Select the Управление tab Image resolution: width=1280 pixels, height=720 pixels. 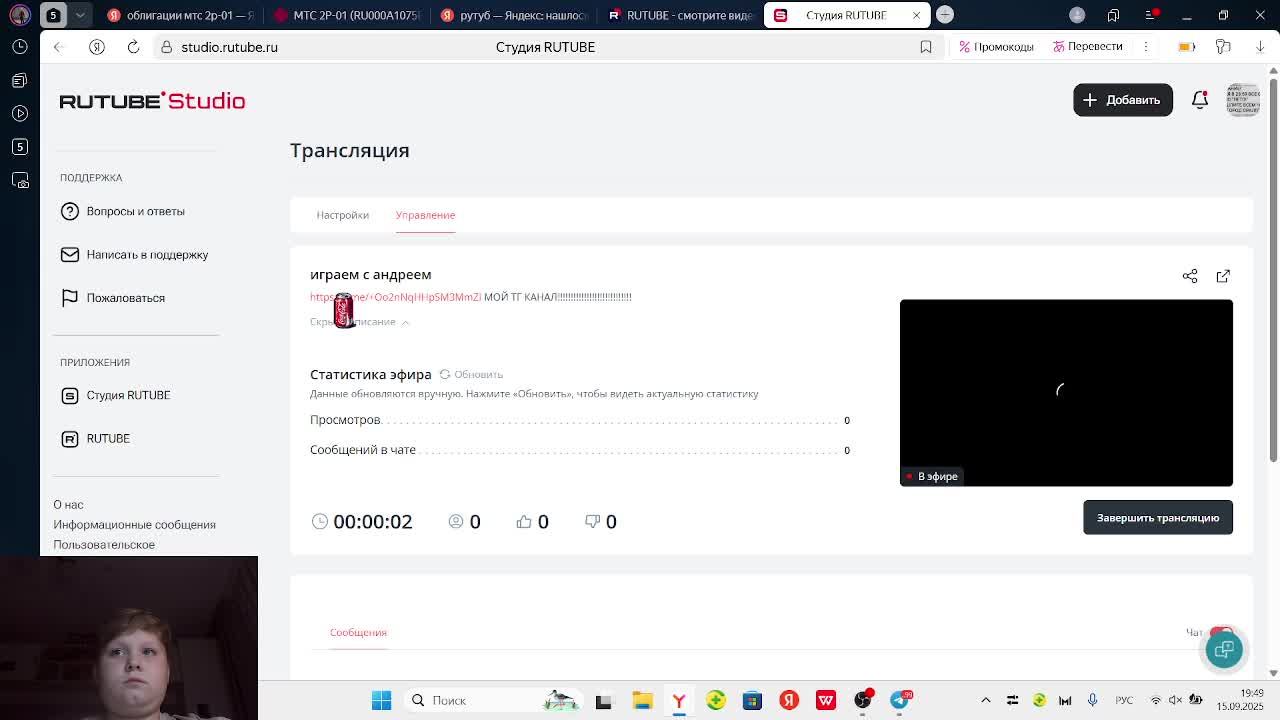(425, 215)
